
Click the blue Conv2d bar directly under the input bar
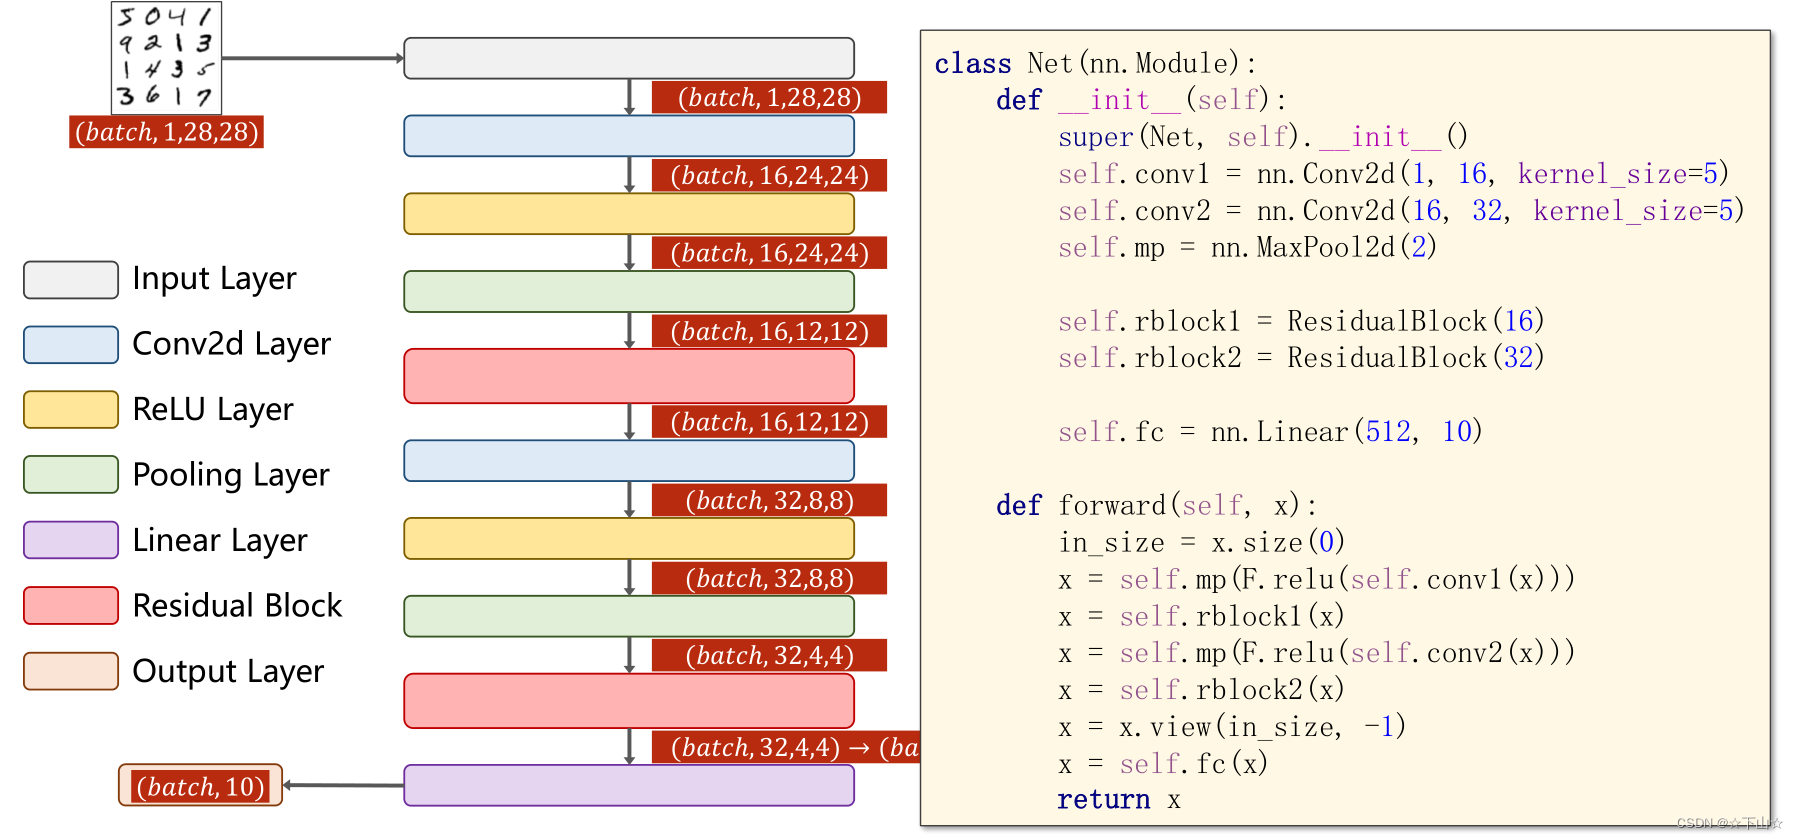tap(629, 136)
